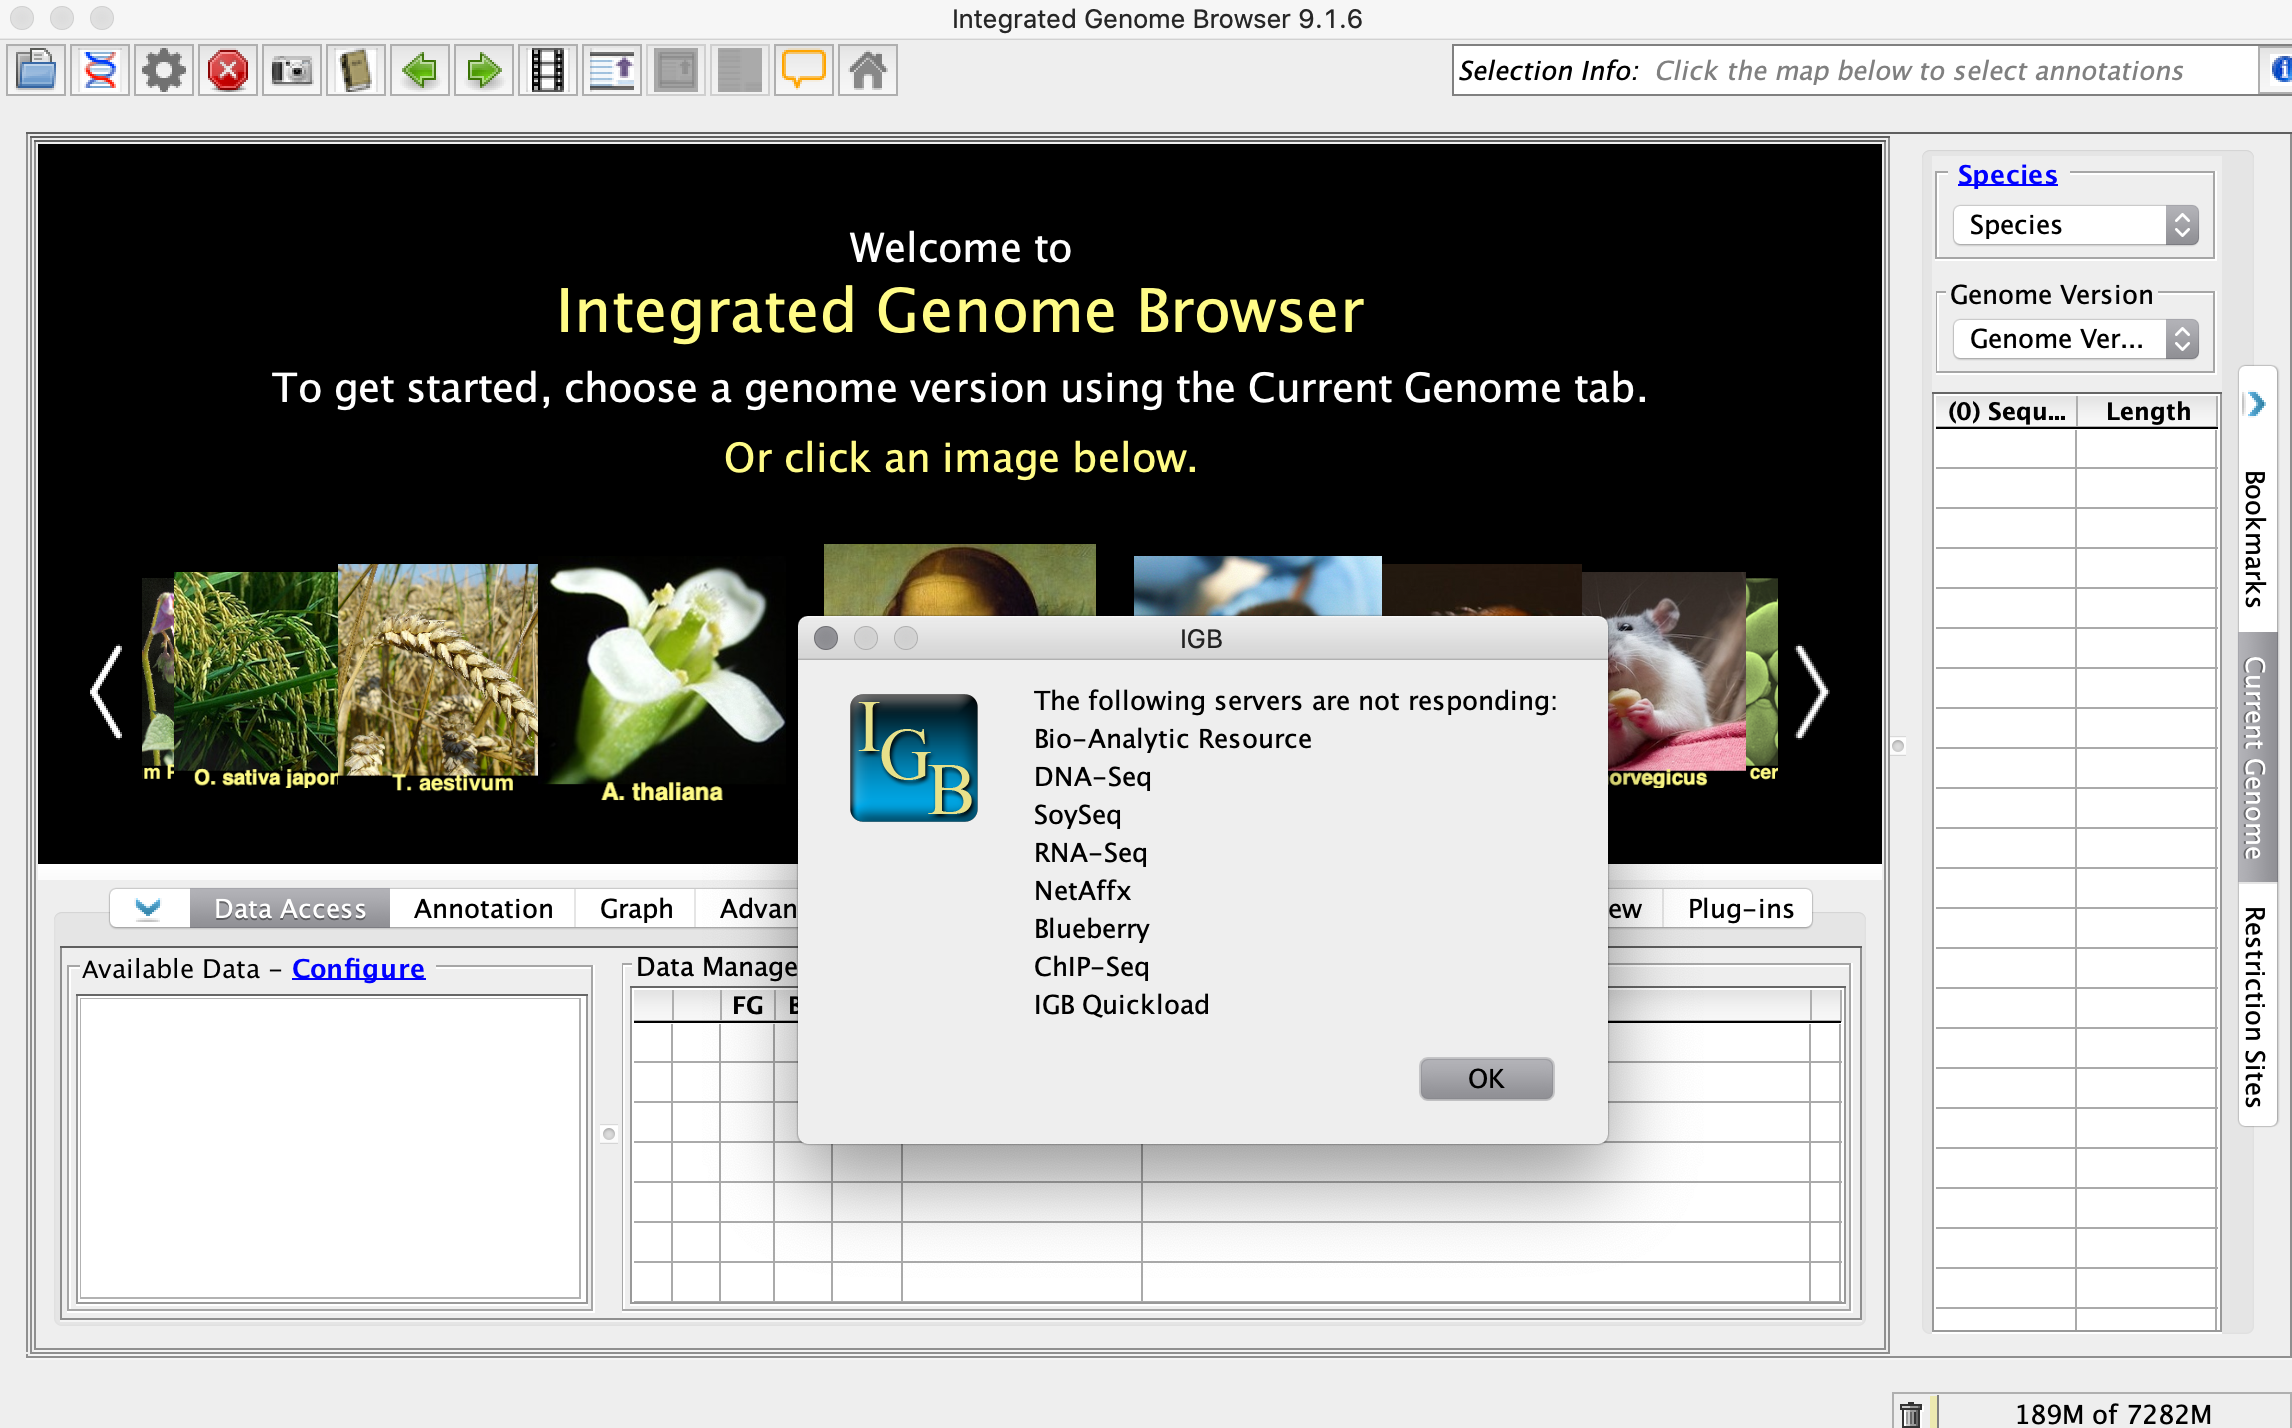Image resolution: width=2292 pixels, height=1428 pixels.
Task: Select the Current Genome side tab
Action: tap(2256, 757)
